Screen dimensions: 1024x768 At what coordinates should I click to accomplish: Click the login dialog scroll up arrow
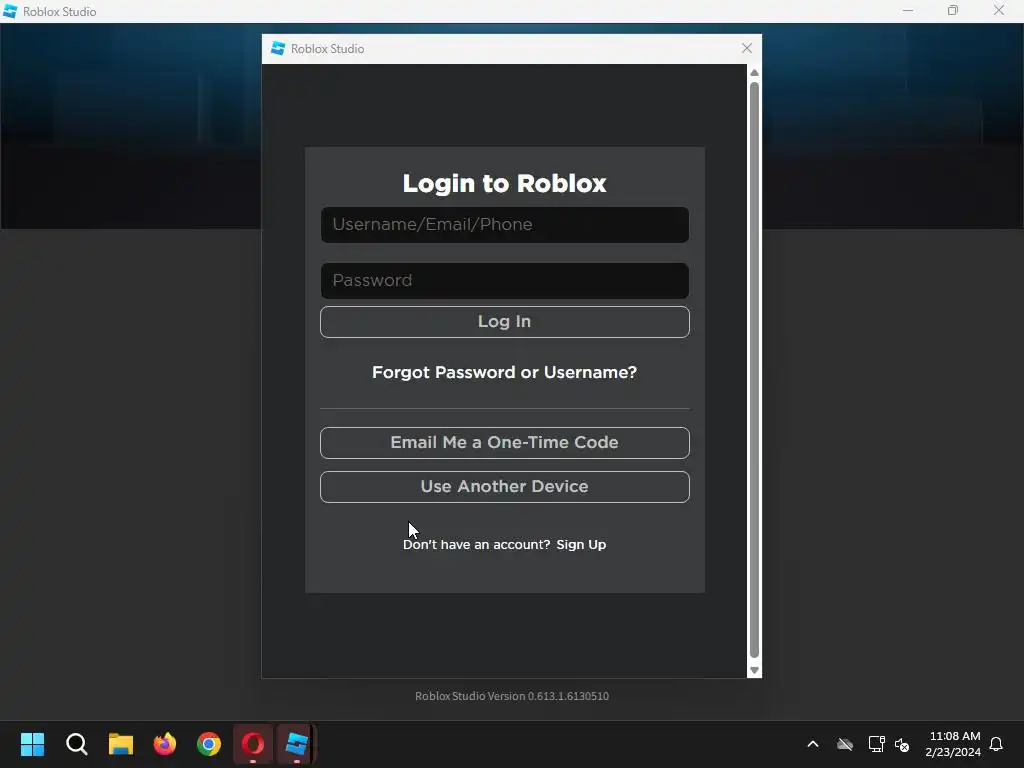coord(754,72)
